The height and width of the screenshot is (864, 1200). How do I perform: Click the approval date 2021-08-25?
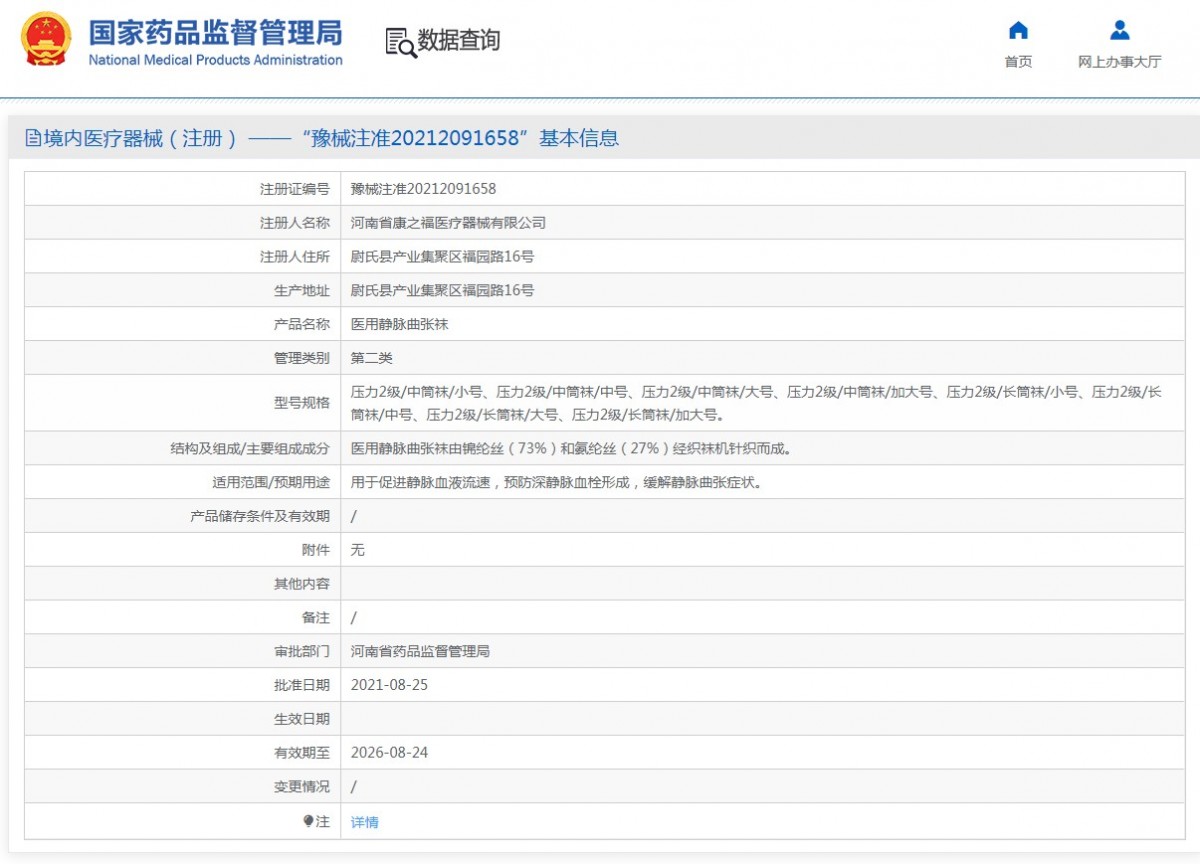[389, 685]
